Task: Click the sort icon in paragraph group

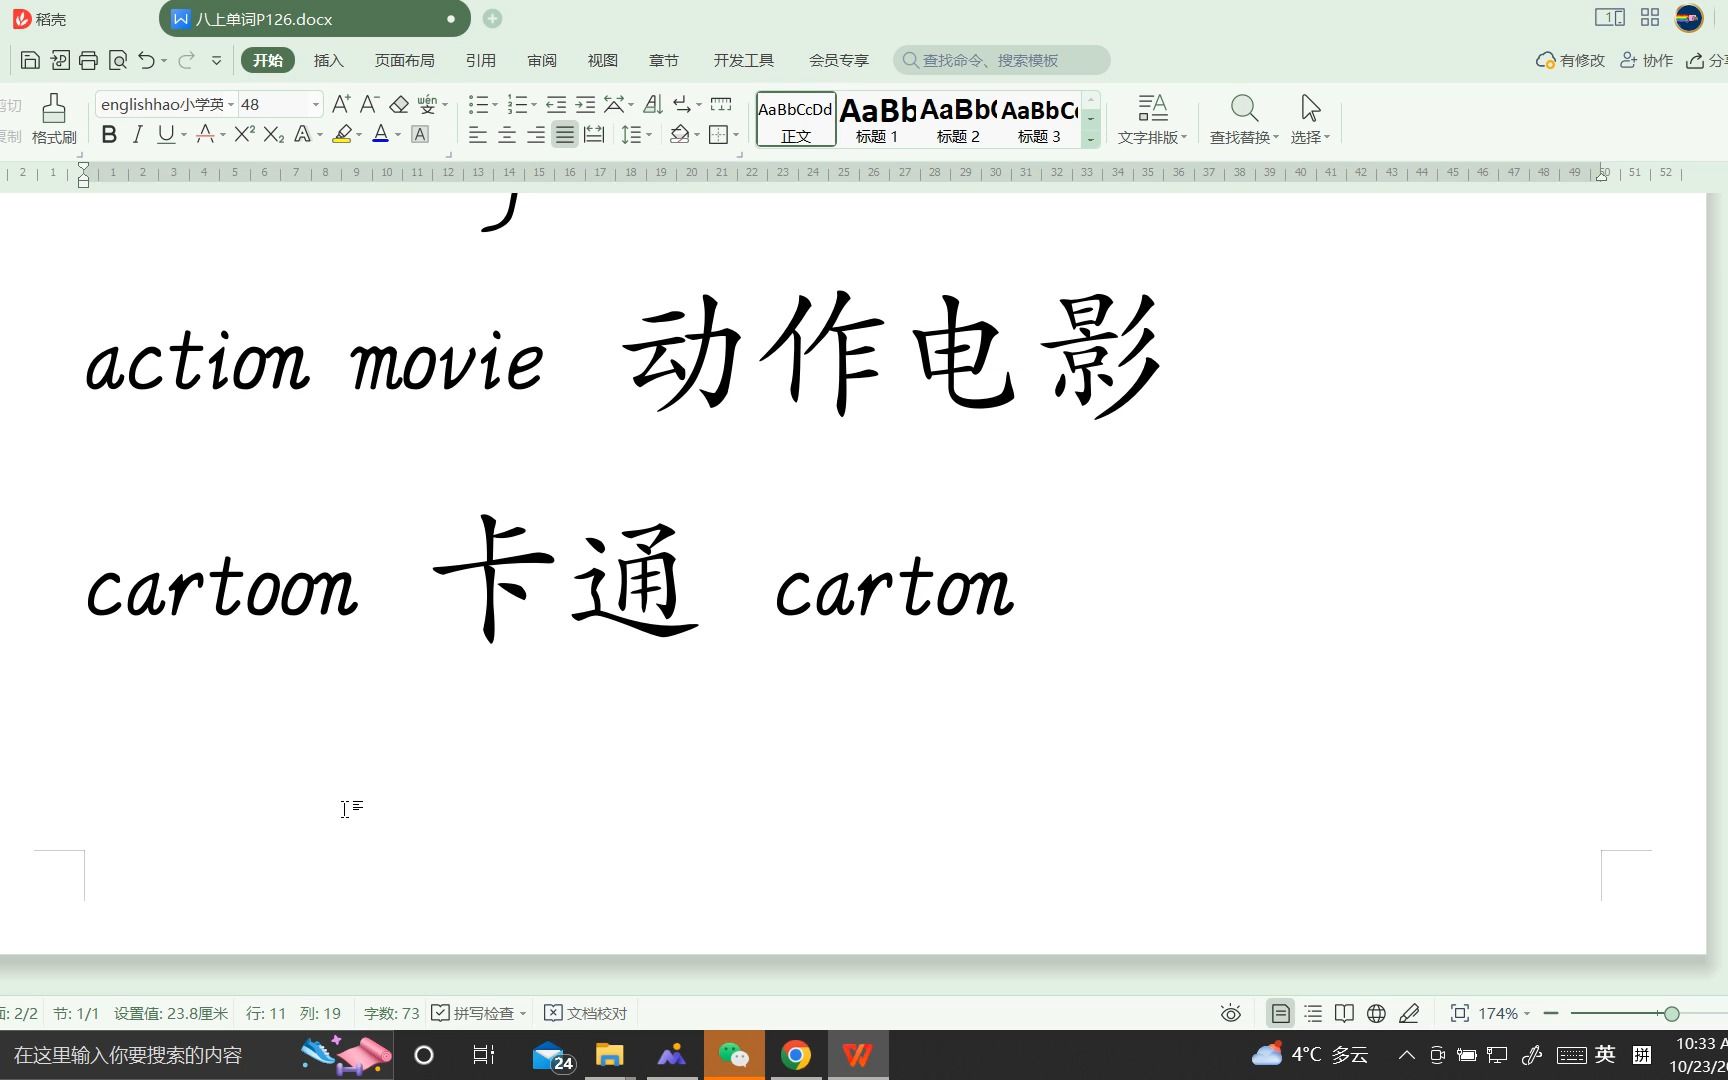Action: pos(653,104)
